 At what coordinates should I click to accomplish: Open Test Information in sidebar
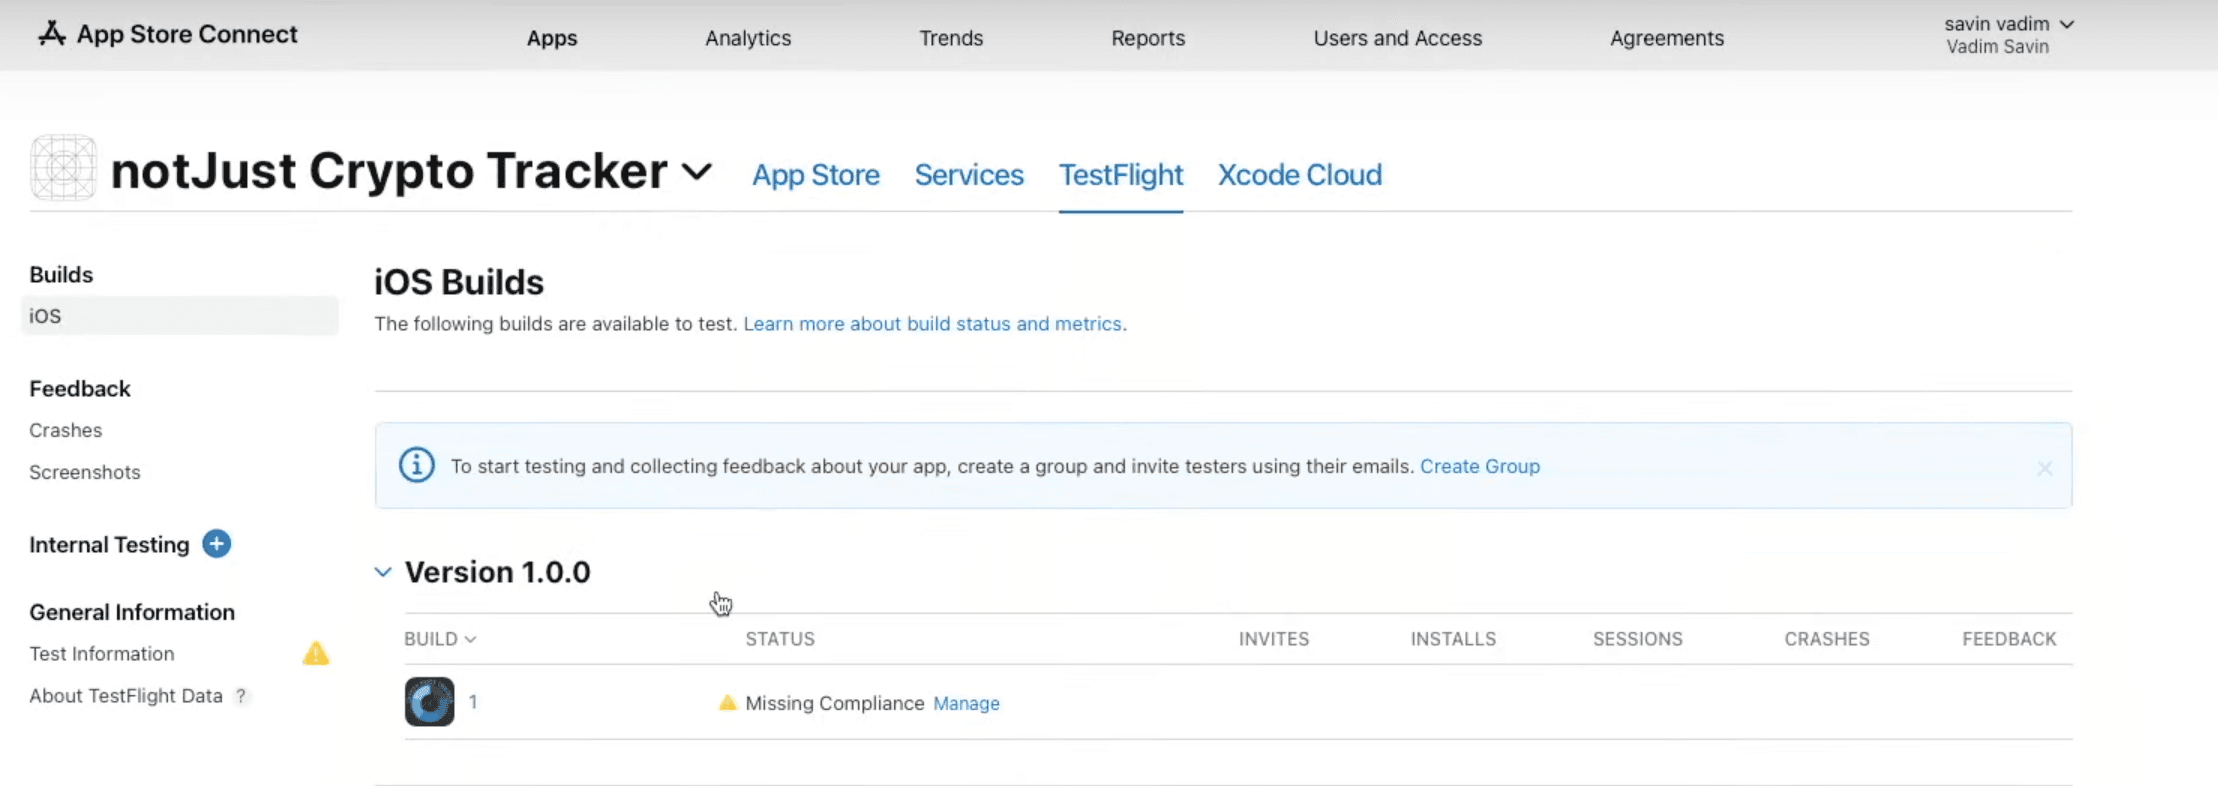tap(102, 654)
